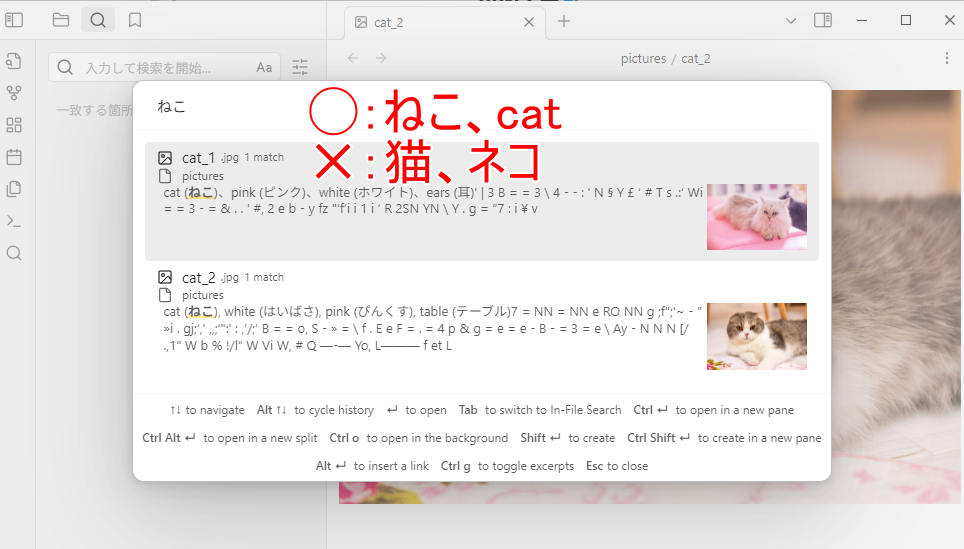Open search settings sliders icon
Image resolution: width=964 pixels, height=549 pixels.
300,67
